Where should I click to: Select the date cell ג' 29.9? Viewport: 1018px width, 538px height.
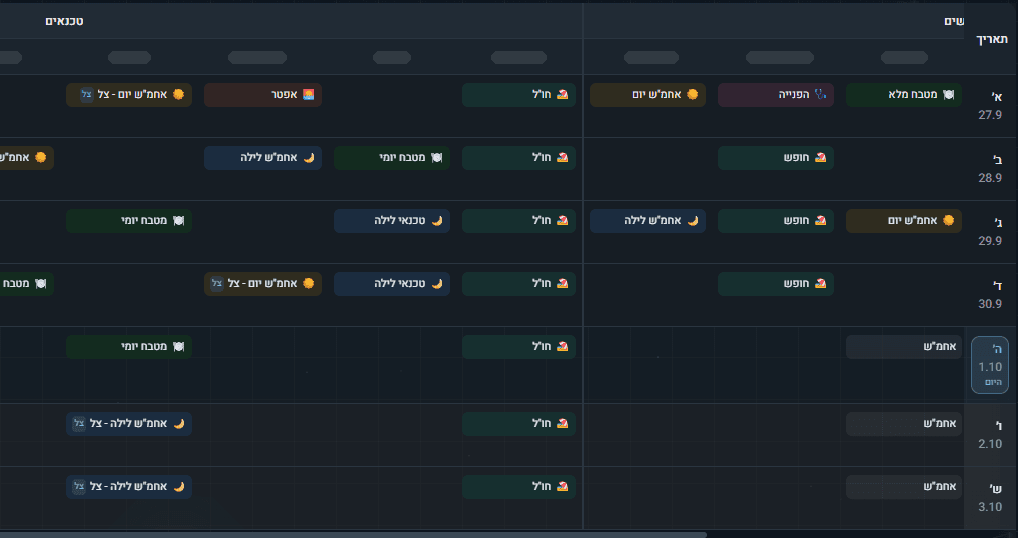991,232
